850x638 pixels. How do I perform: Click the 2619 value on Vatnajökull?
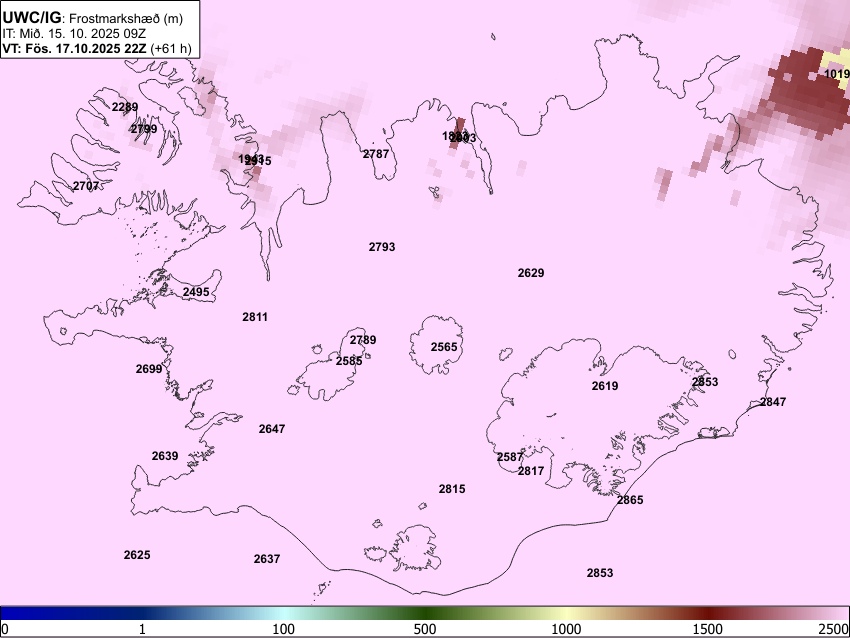604,385
